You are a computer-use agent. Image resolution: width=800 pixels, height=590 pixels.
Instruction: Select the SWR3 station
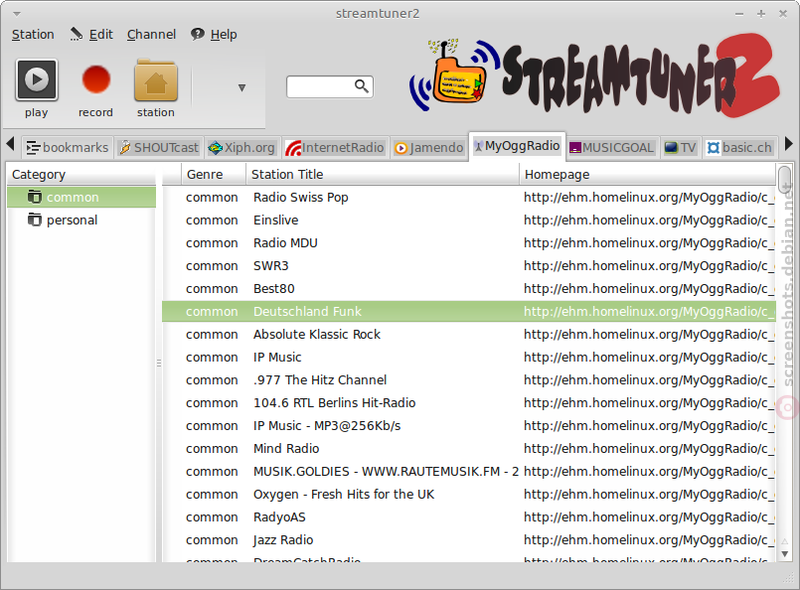point(469,266)
